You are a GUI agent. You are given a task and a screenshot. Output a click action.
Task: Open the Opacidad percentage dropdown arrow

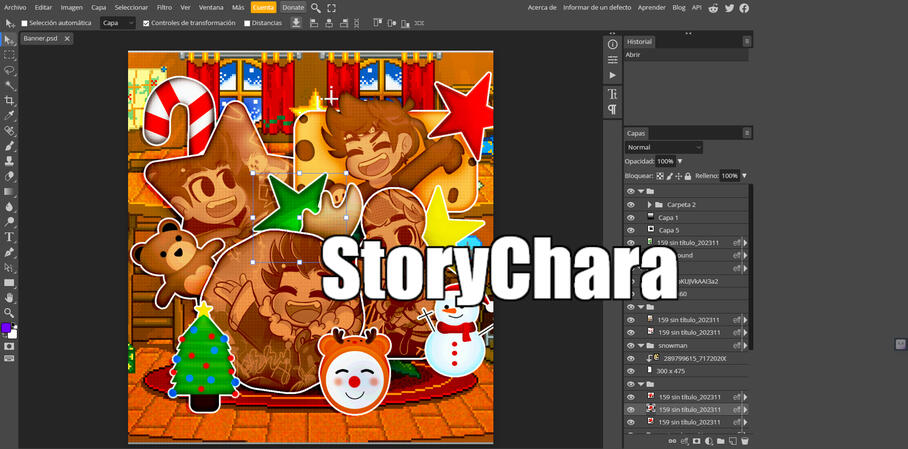(x=680, y=161)
